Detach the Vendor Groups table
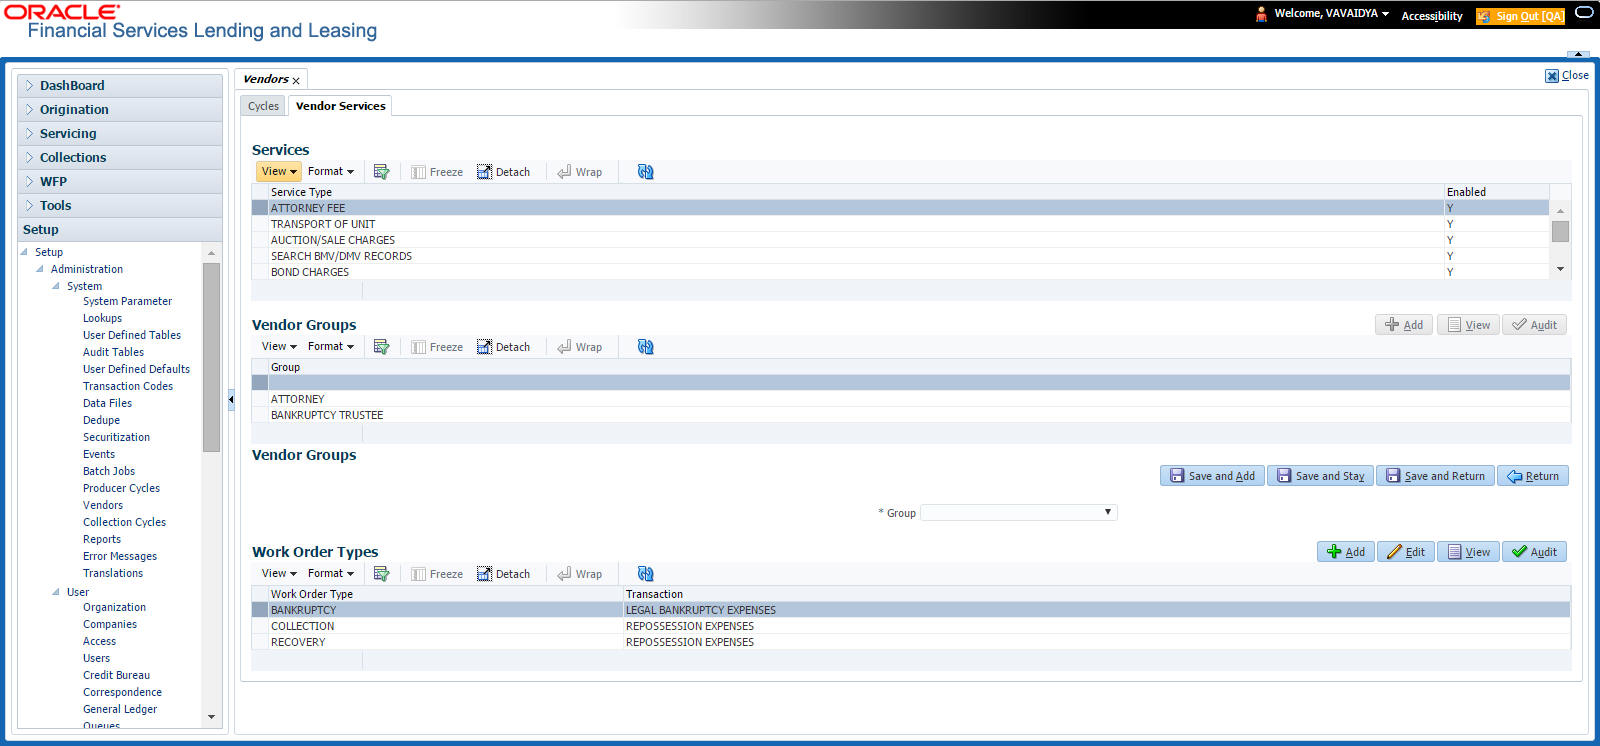The height and width of the screenshot is (746, 1600). tap(503, 347)
